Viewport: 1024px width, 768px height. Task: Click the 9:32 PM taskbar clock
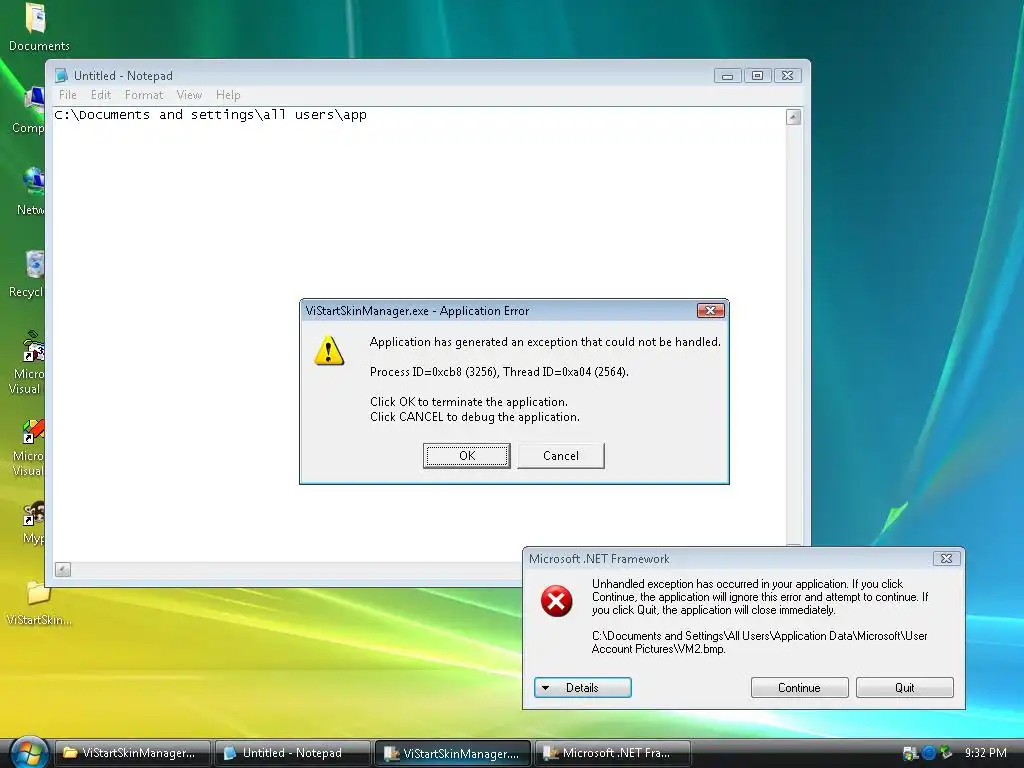985,753
